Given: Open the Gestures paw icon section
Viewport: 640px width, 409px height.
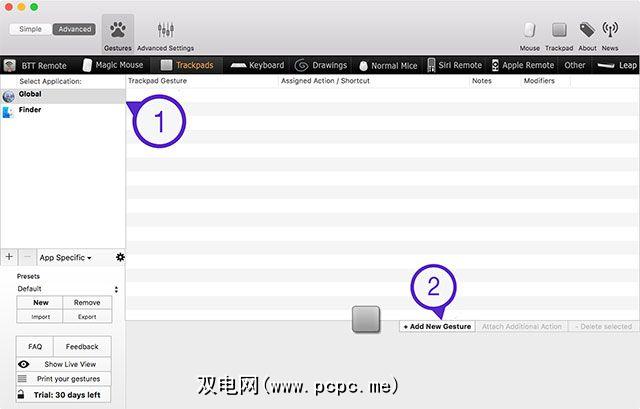Looking at the screenshot, I should 118,34.
